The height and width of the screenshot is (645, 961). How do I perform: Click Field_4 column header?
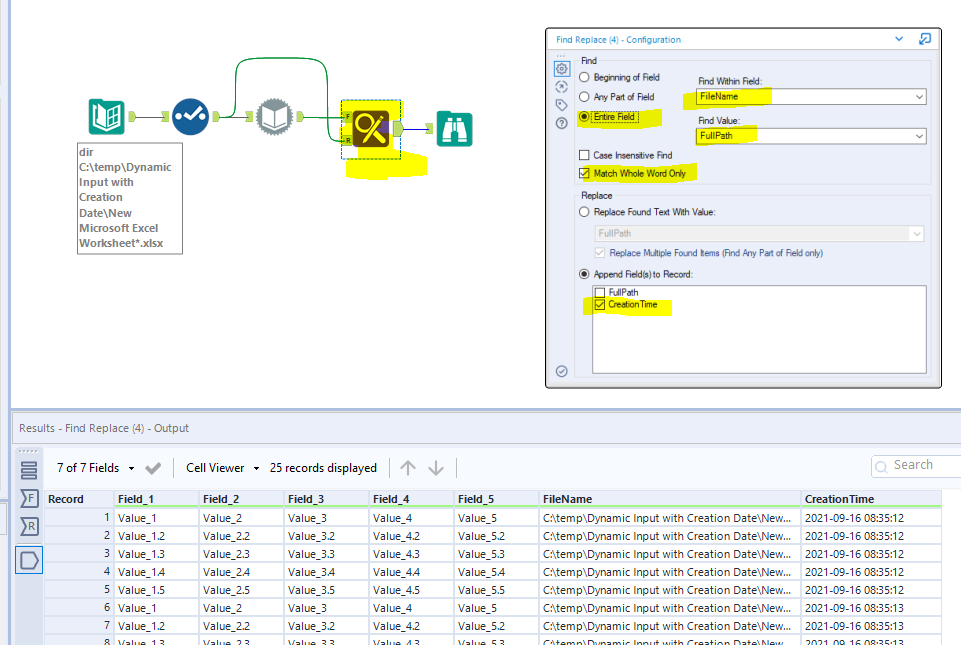click(x=411, y=499)
